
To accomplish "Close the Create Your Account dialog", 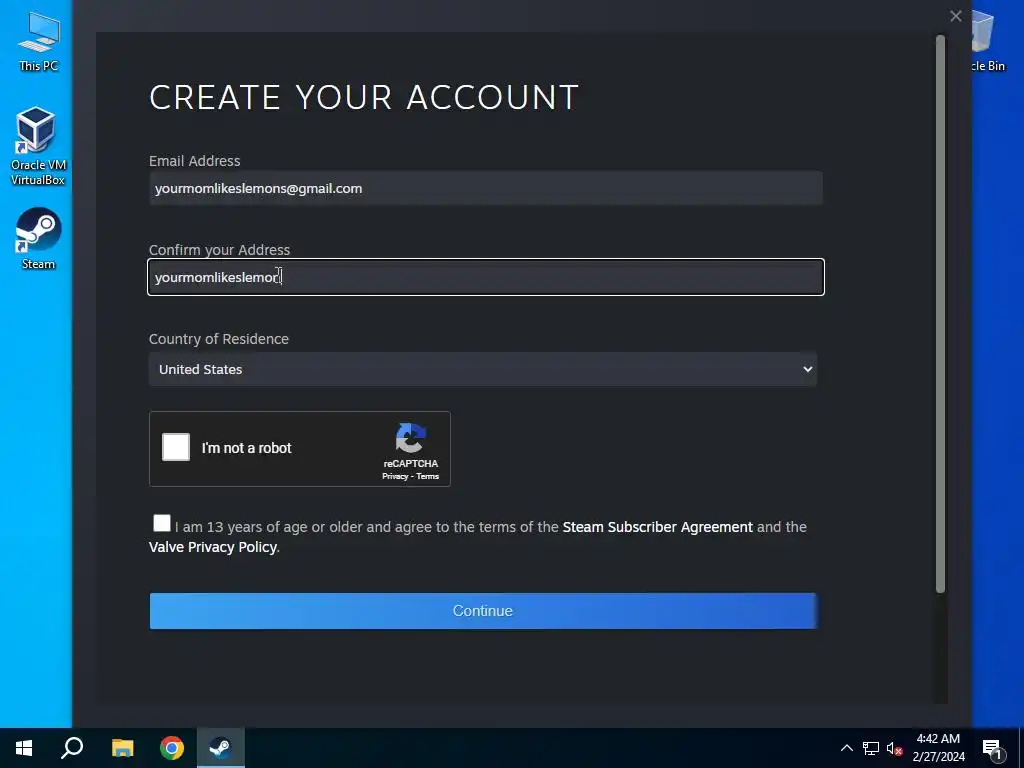I will tap(955, 16).
